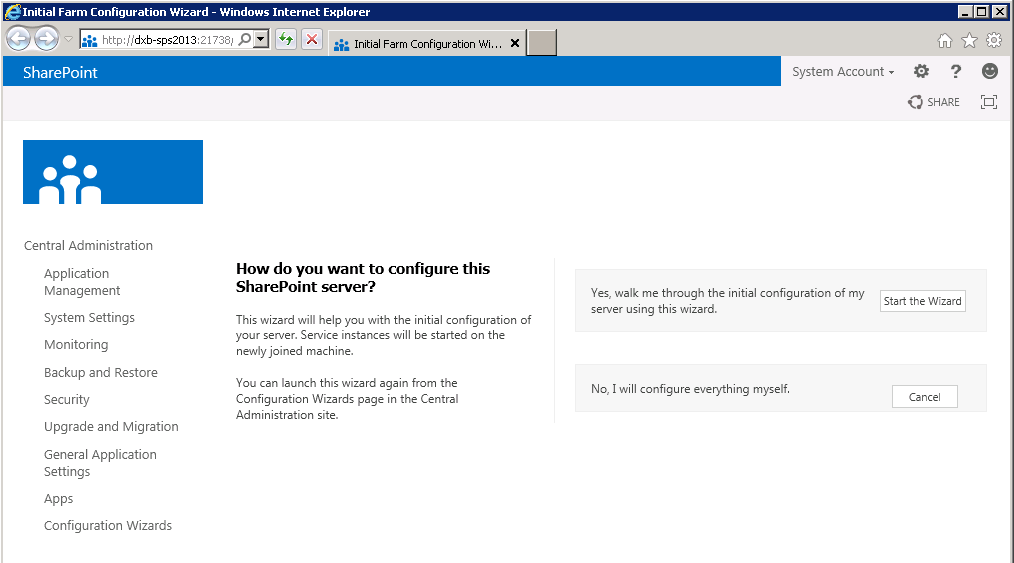Open the Monitoring section
The height and width of the screenshot is (563, 1014).
coord(76,345)
